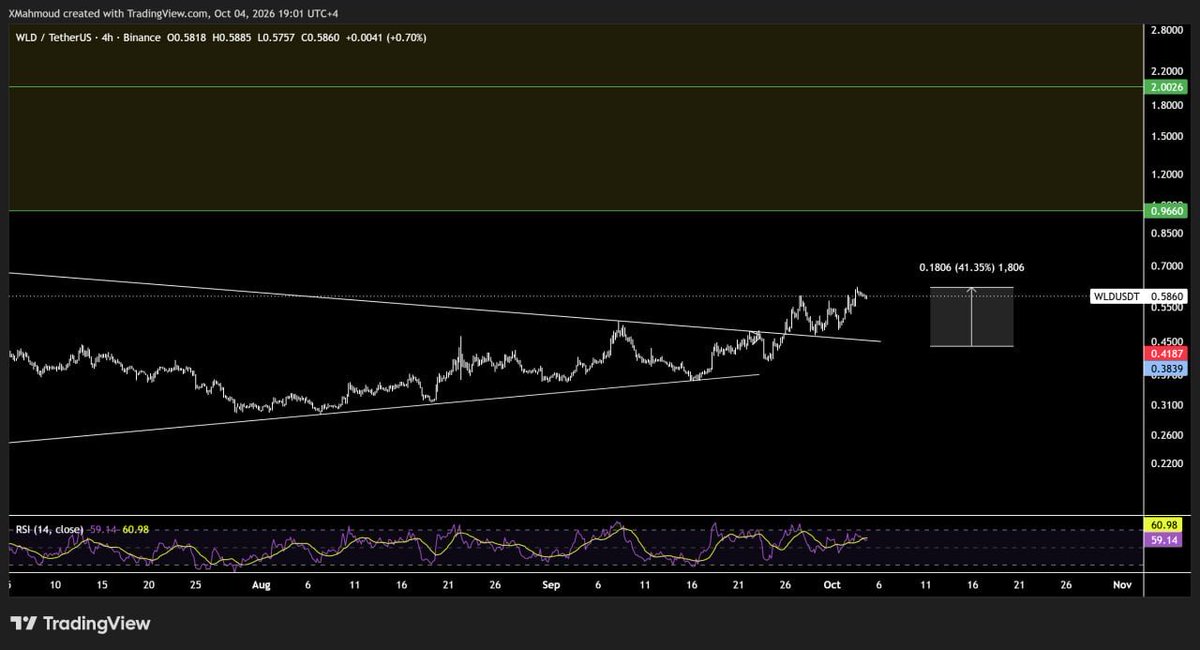Click the 0.7000 price axis label
Viewport: 1200px width, 650px height.
pos(1167,267)
